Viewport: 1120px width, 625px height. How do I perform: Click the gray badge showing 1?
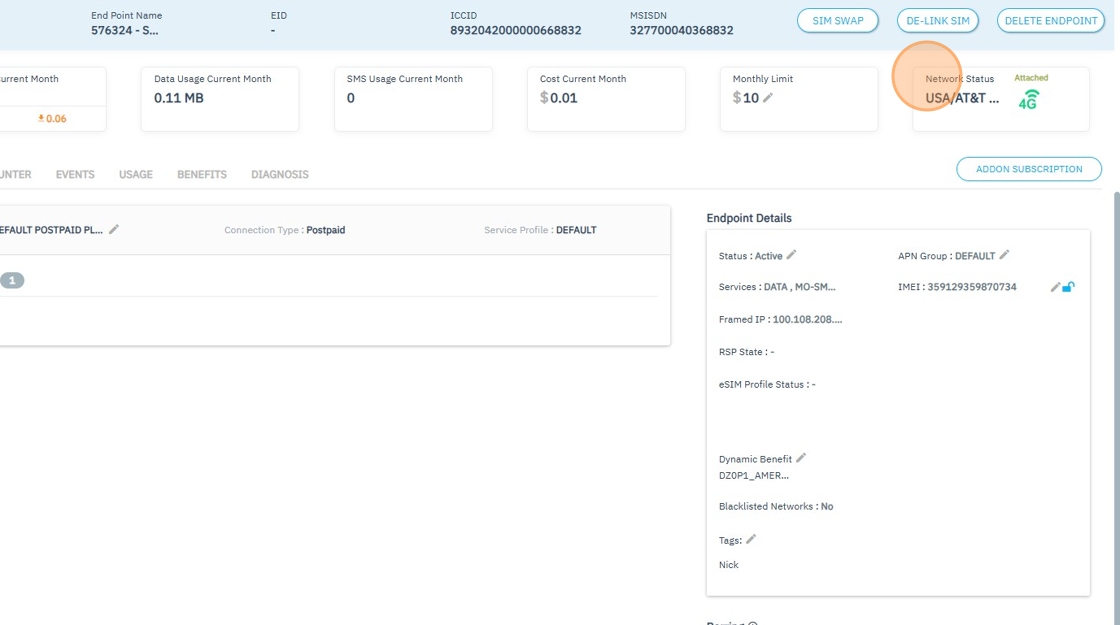(11, 280)
